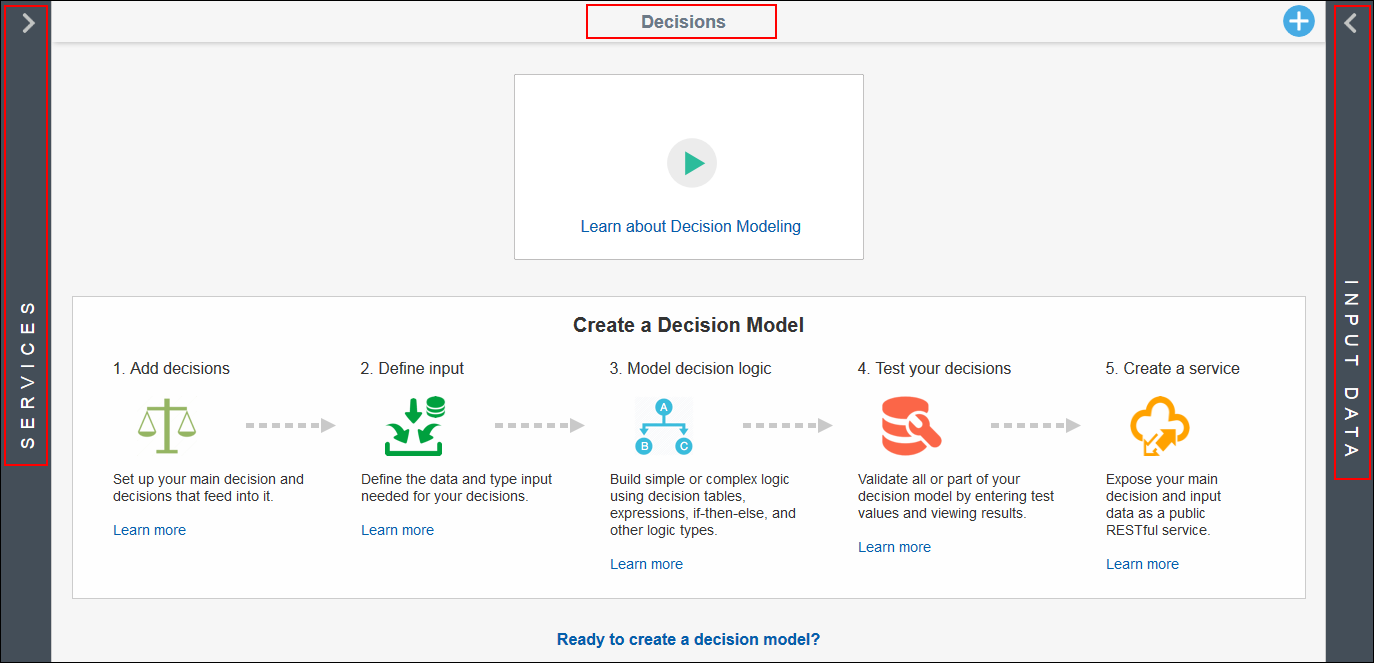Open the Decisions header tab

pyautogui.click(x=681, y=20)
